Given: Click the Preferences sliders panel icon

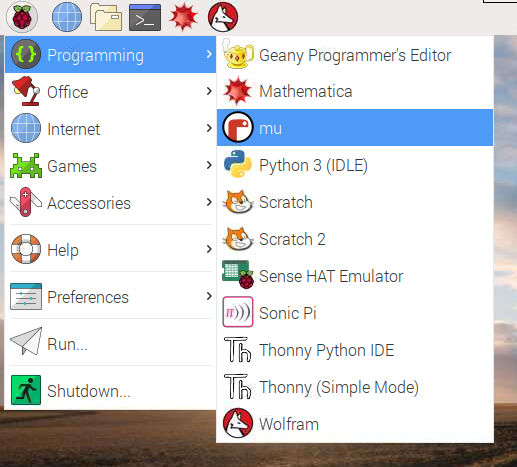Looking at the screenshot, I should point(26,296).
